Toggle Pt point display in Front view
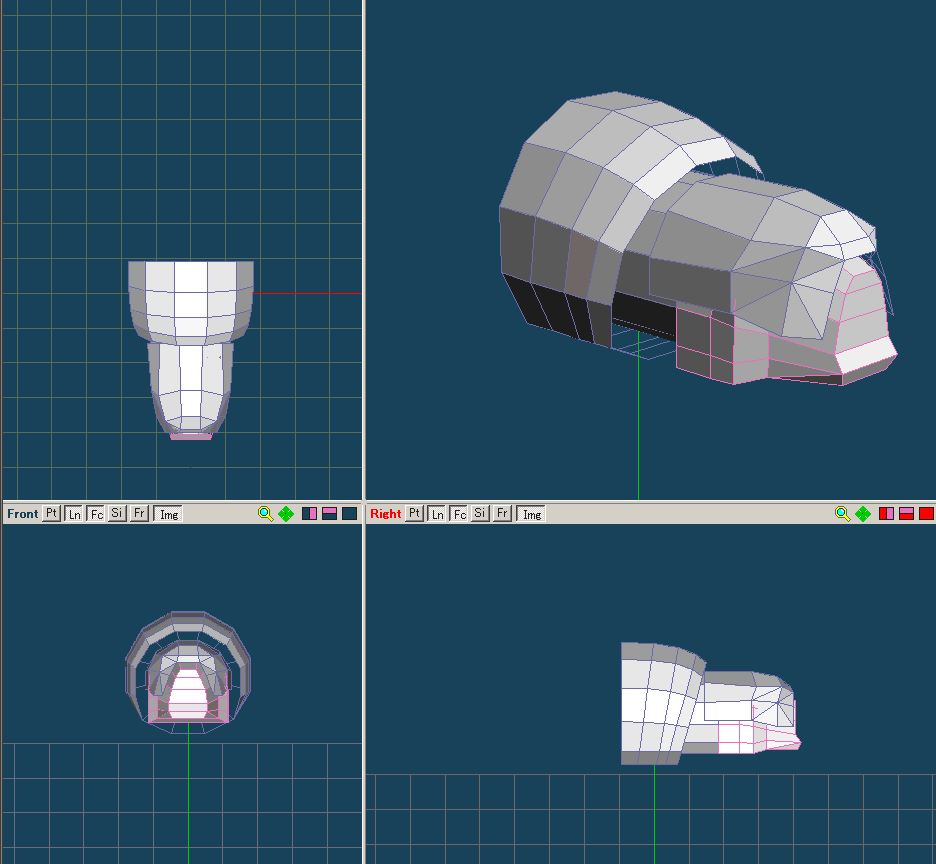Image resolution: width=936 pixels, height=864 pixels. pos(52,514)
